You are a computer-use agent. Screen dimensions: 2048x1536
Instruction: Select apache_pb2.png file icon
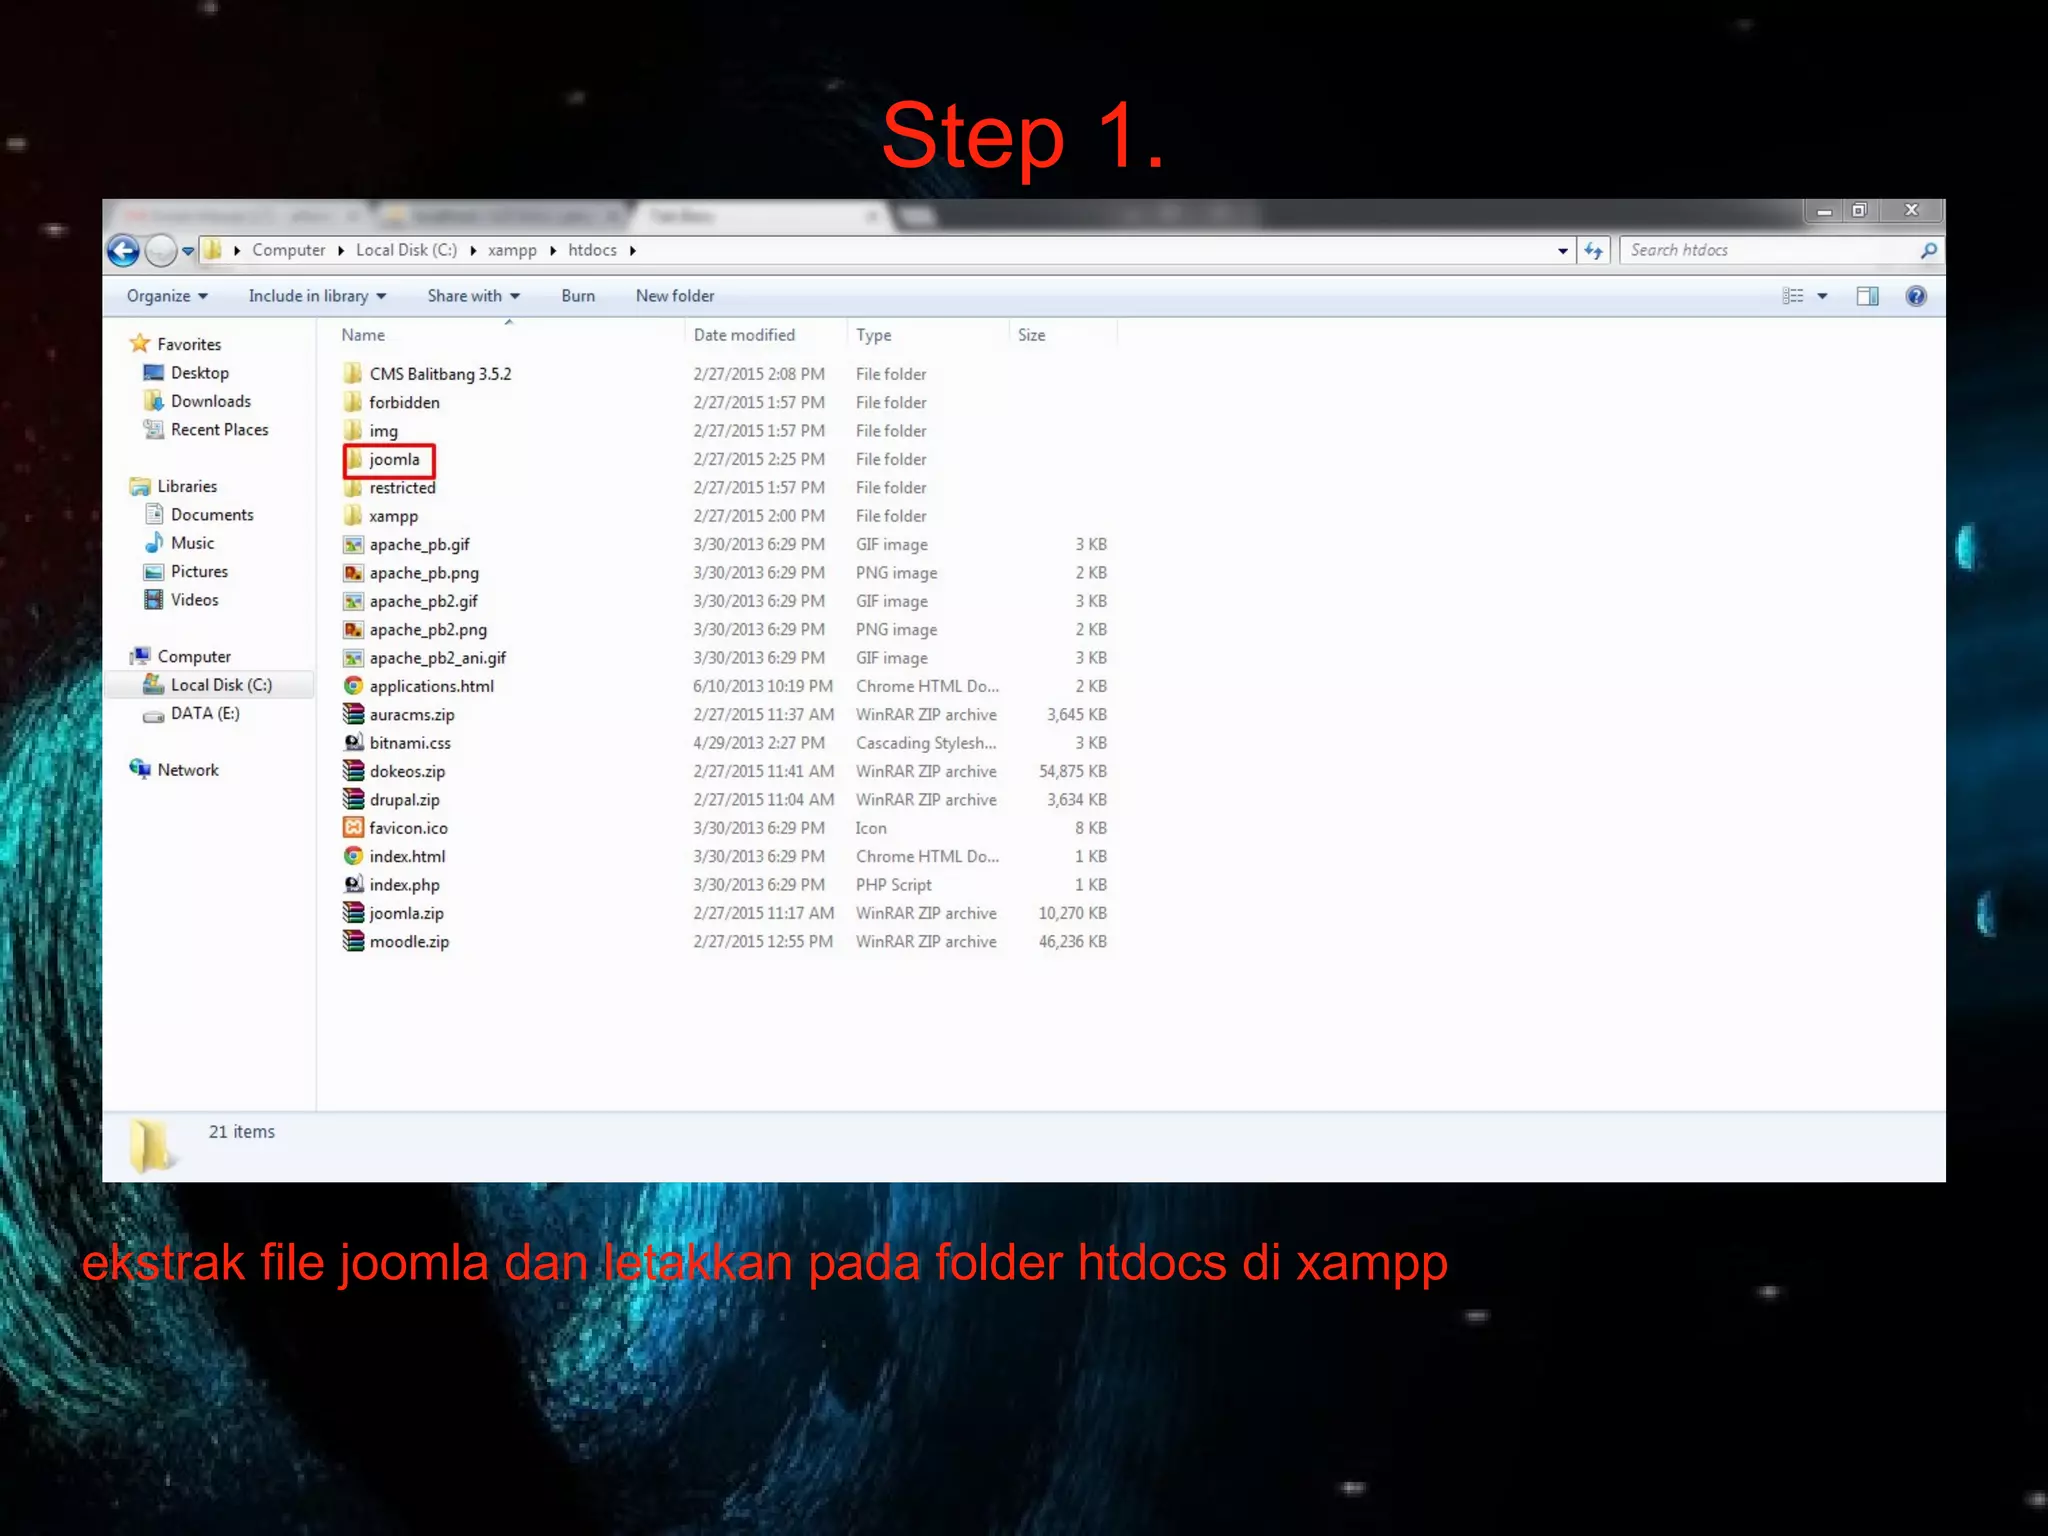[x=353, y=629]
